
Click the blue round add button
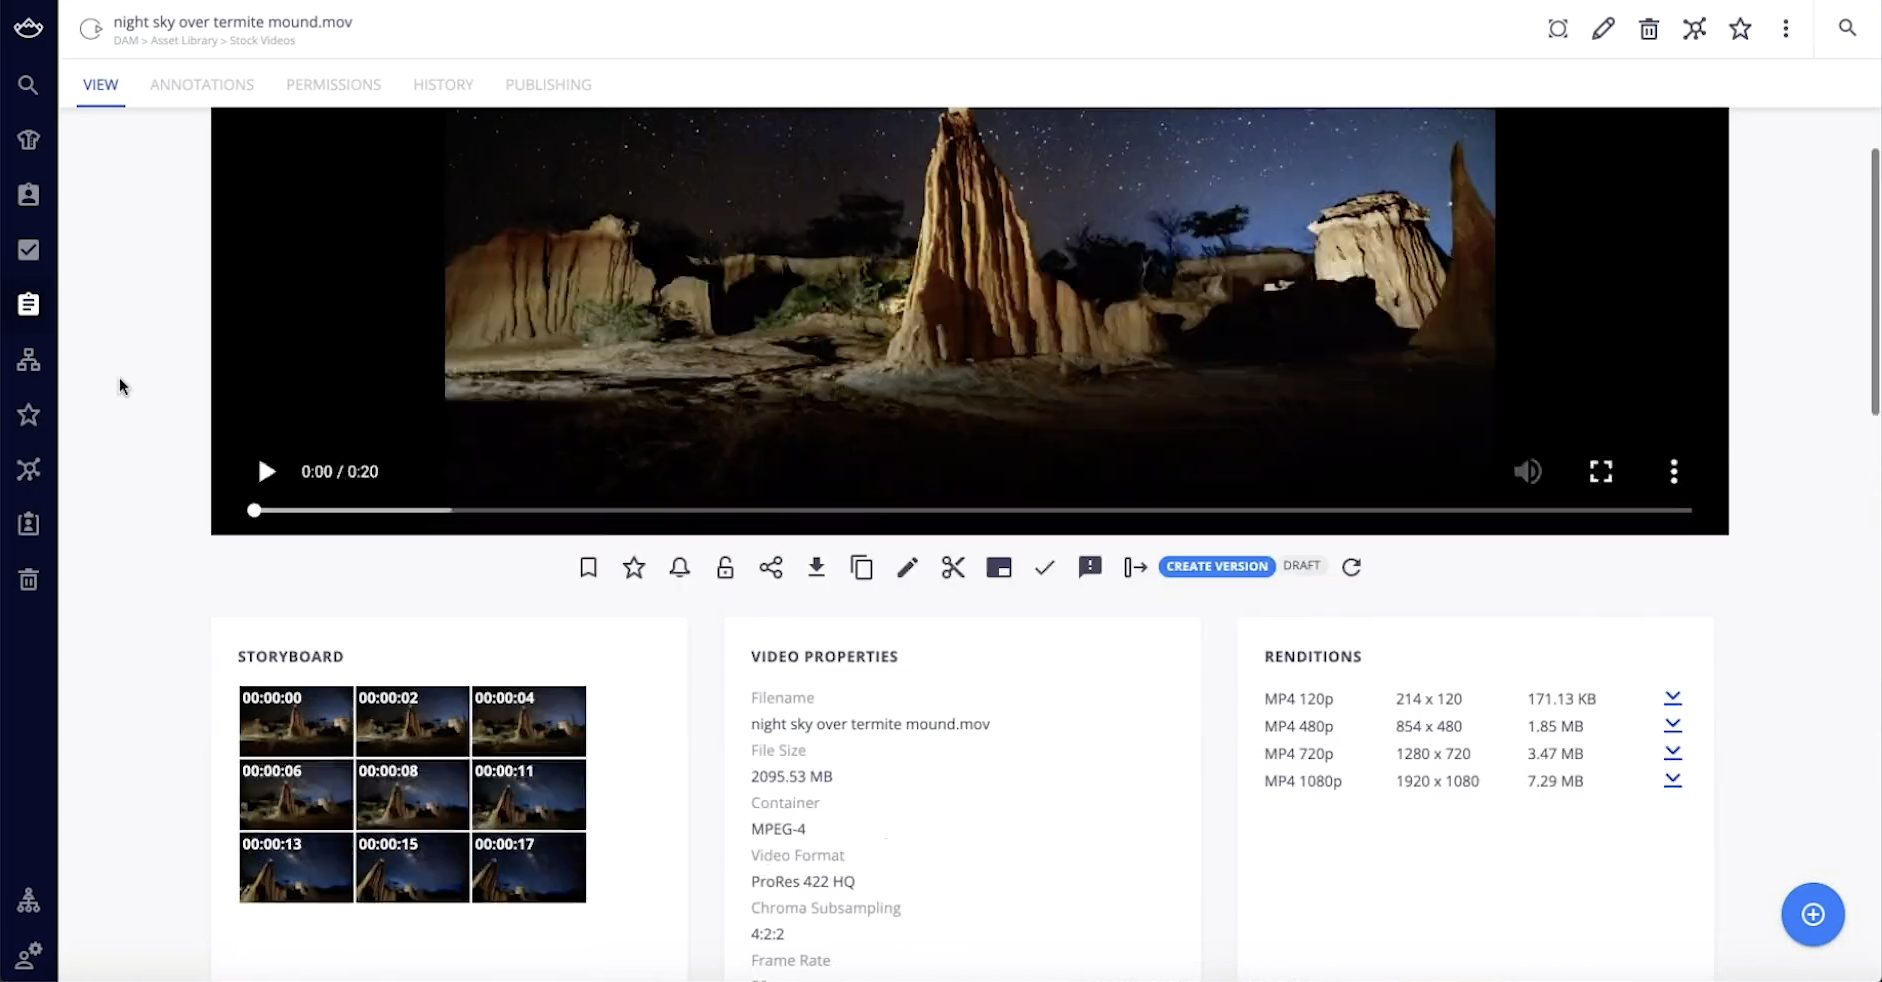click(1812, 914)
